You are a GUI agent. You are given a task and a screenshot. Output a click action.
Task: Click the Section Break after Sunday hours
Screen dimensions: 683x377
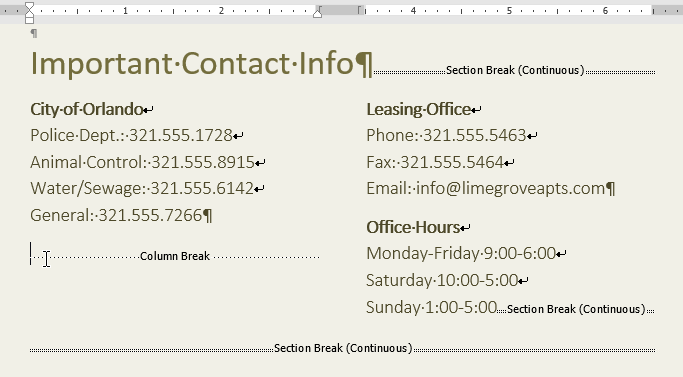pos(575,309)
